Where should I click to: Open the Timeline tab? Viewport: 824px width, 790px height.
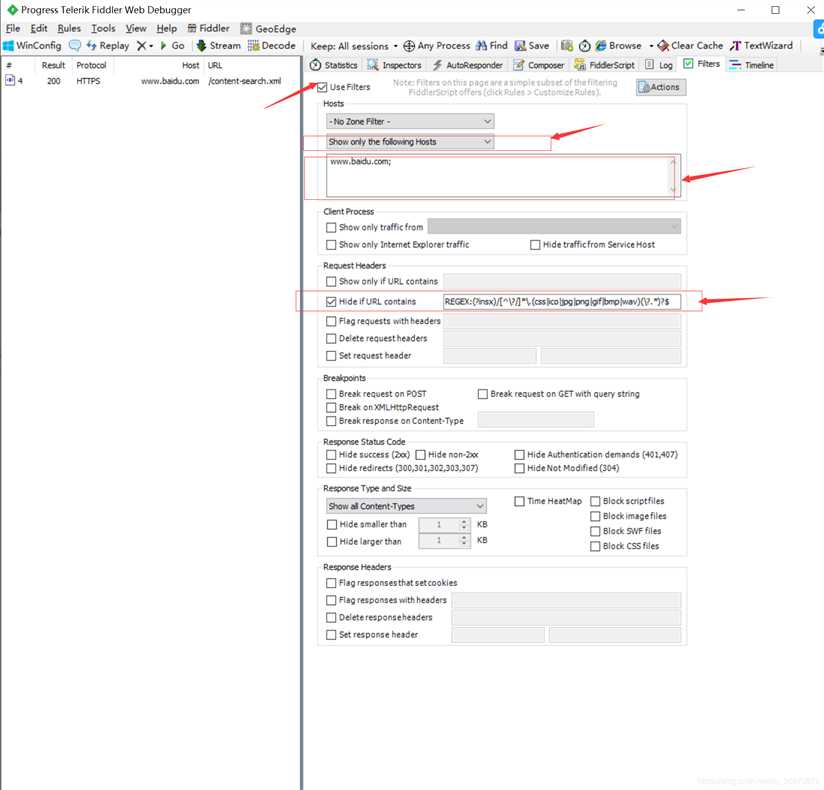click(x=751, y=65)
